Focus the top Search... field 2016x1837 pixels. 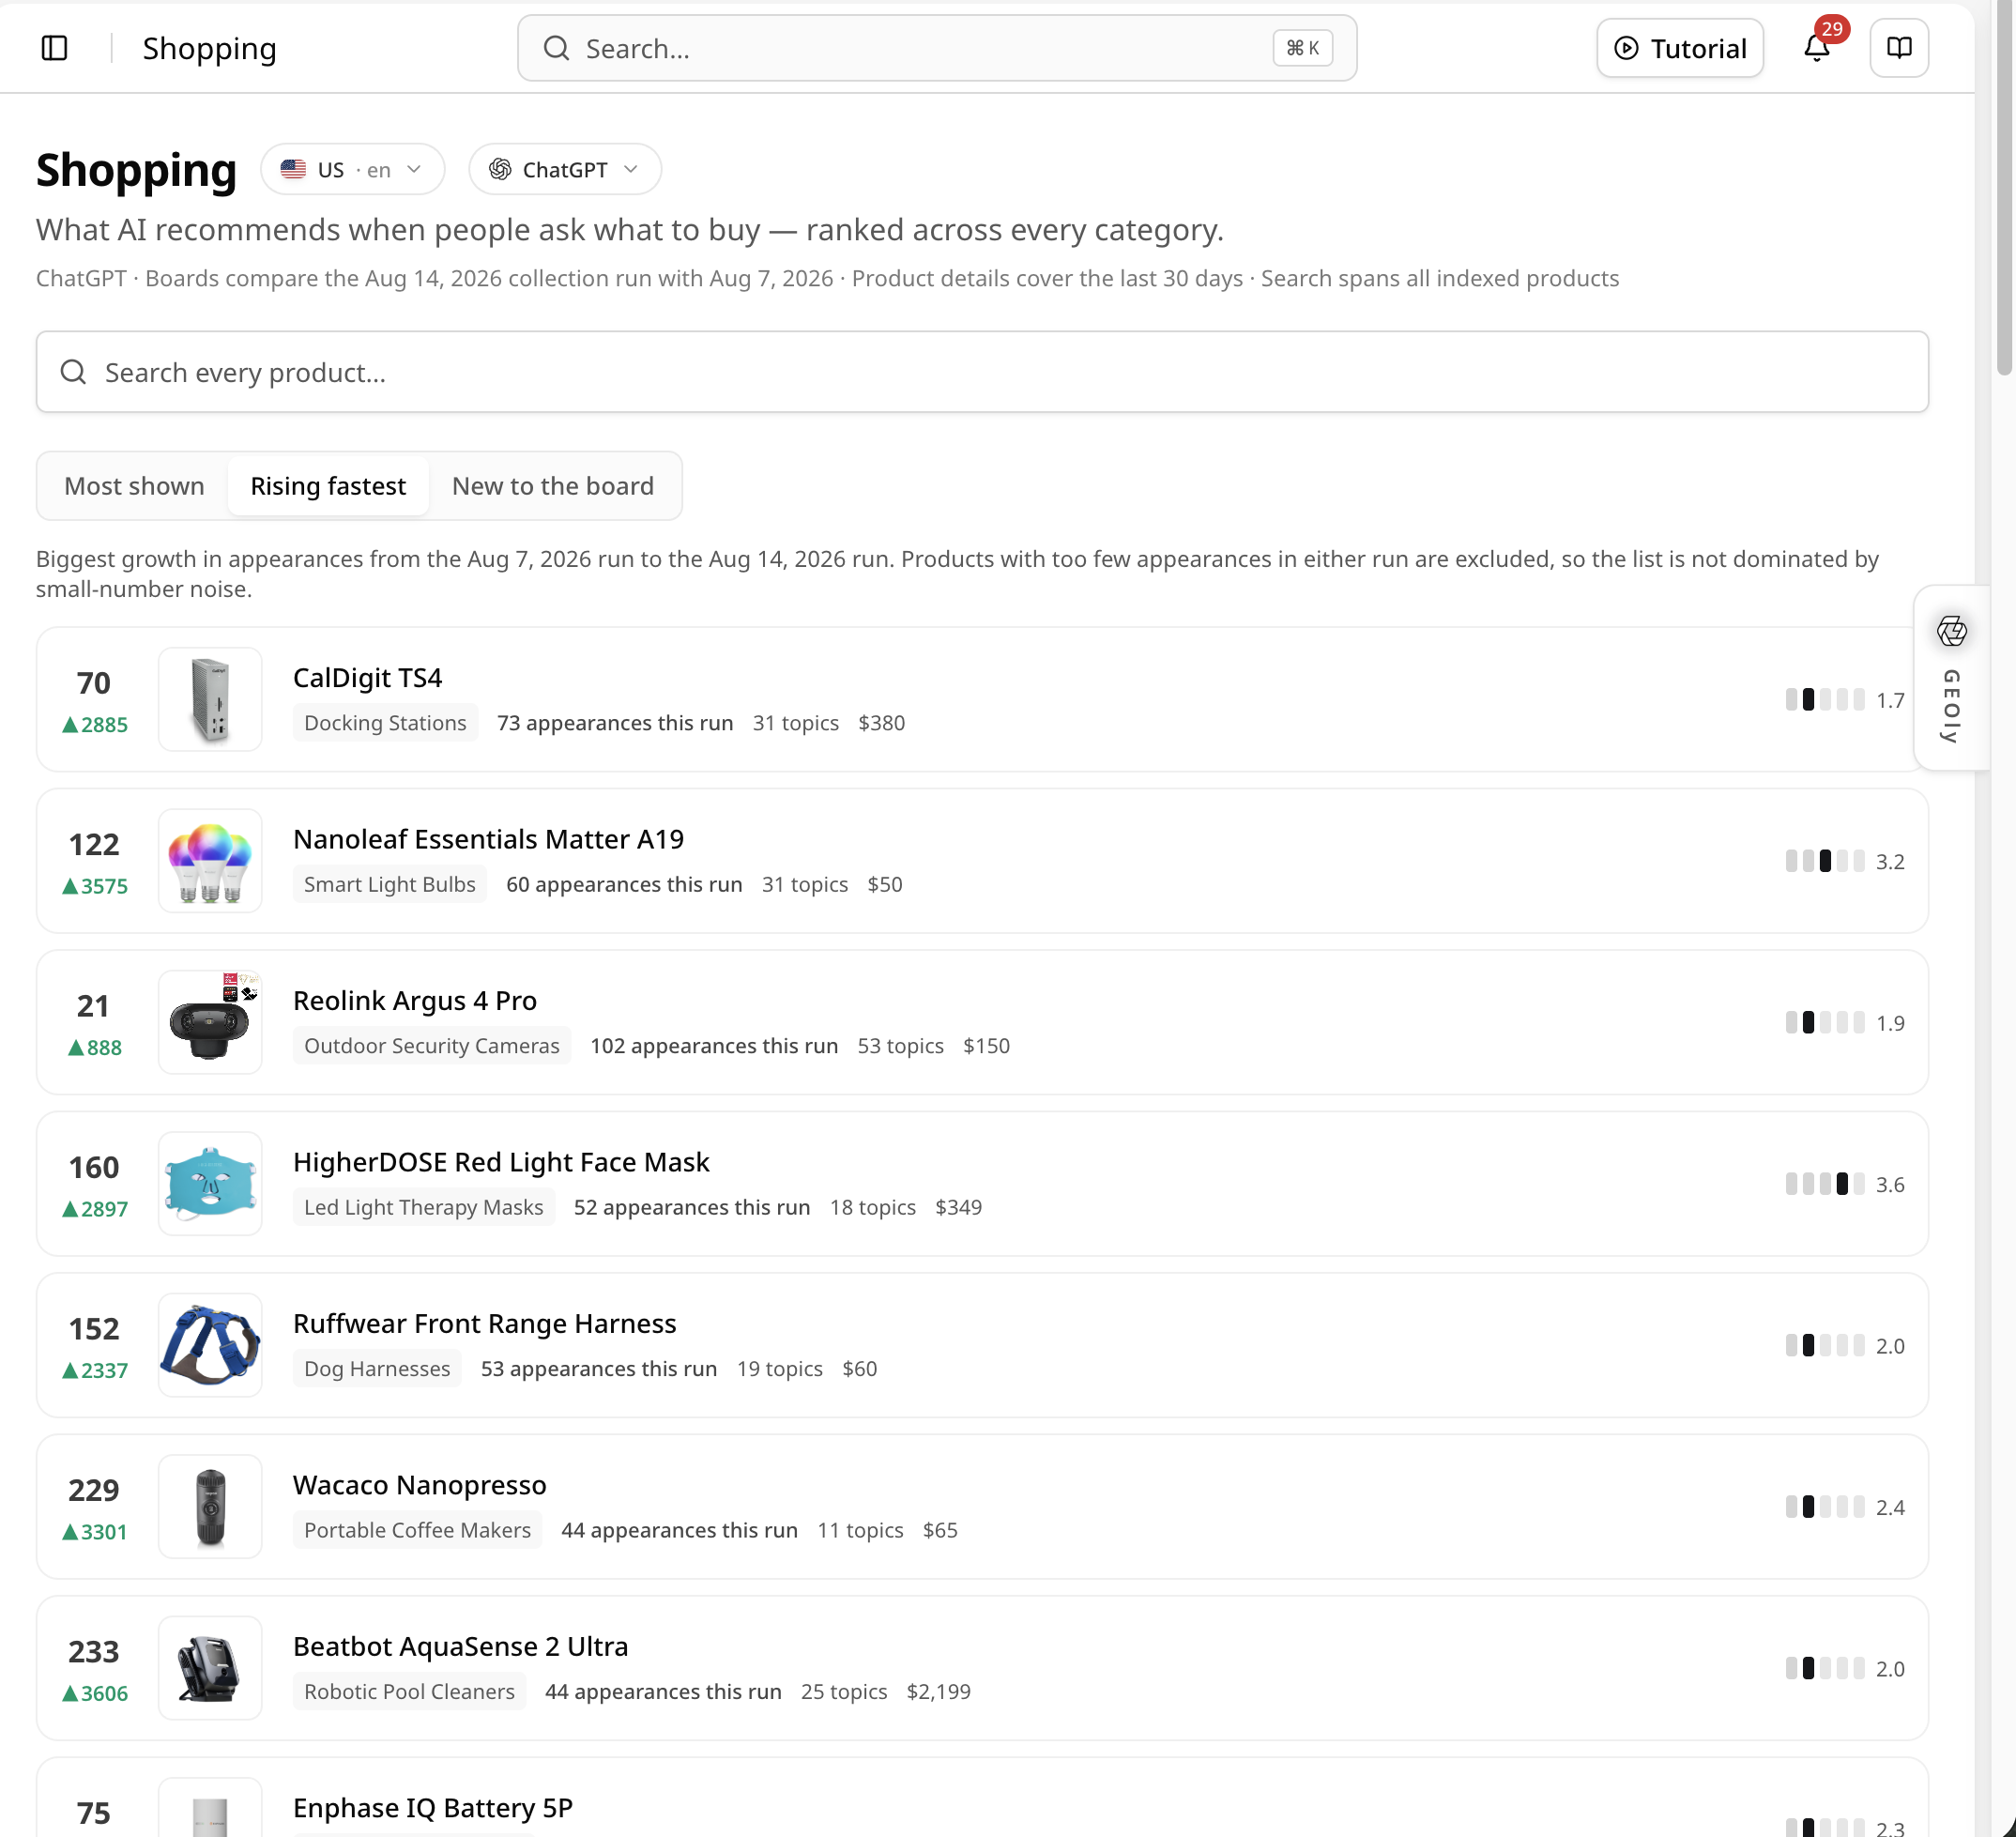coord(937,48)
